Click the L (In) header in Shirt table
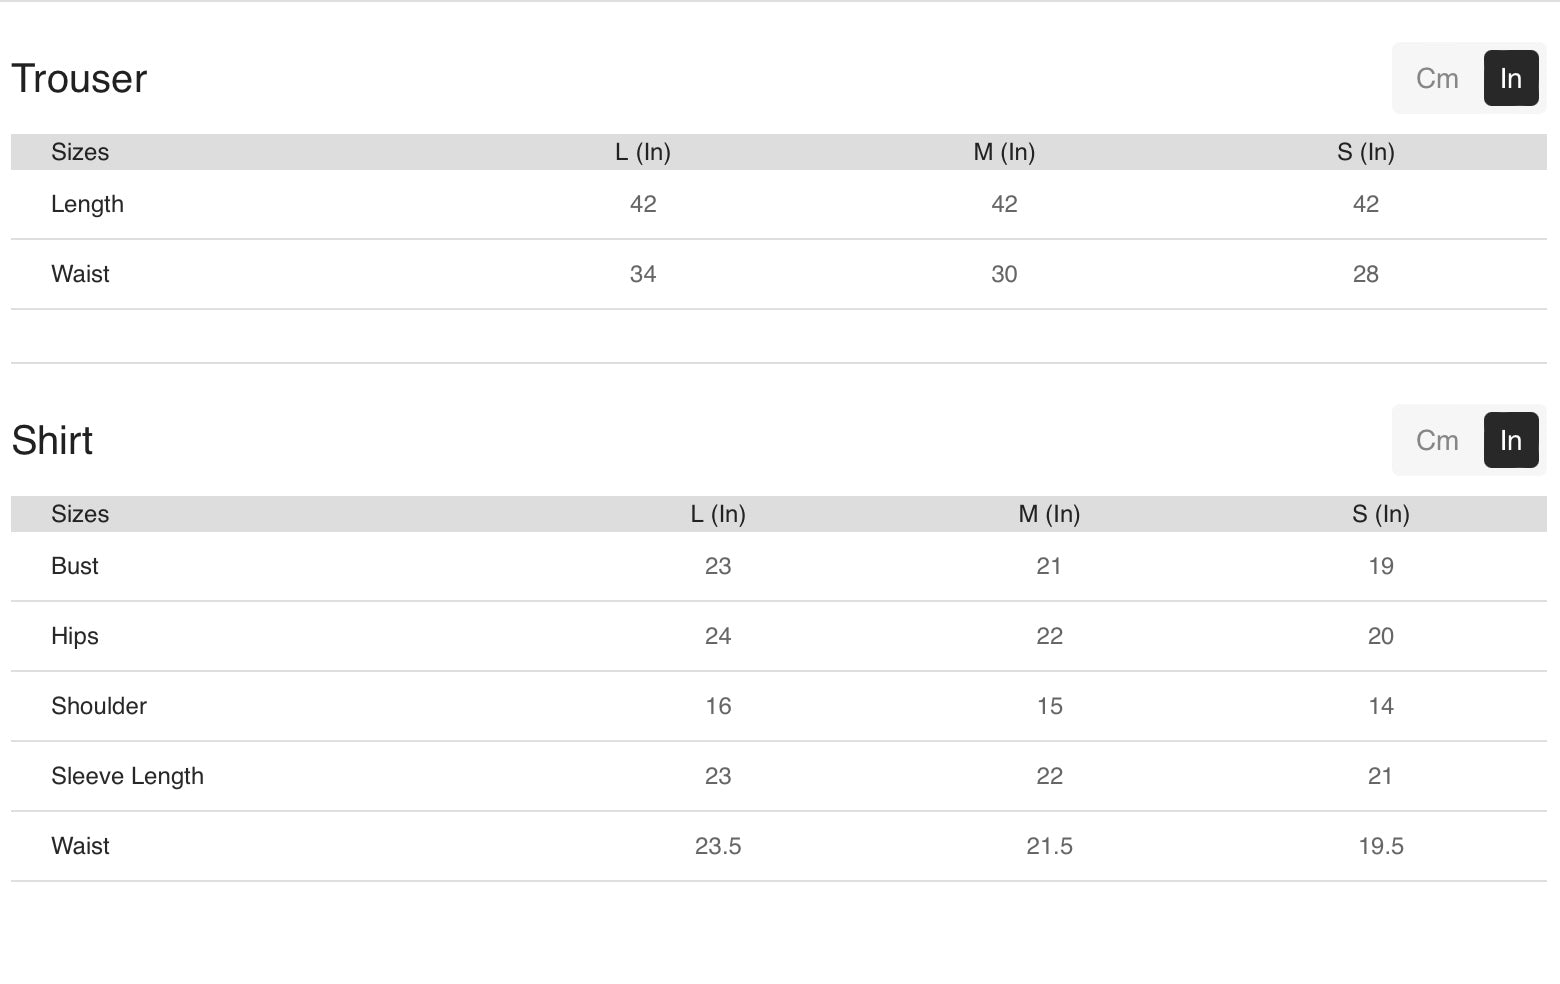 pos(718,514)
